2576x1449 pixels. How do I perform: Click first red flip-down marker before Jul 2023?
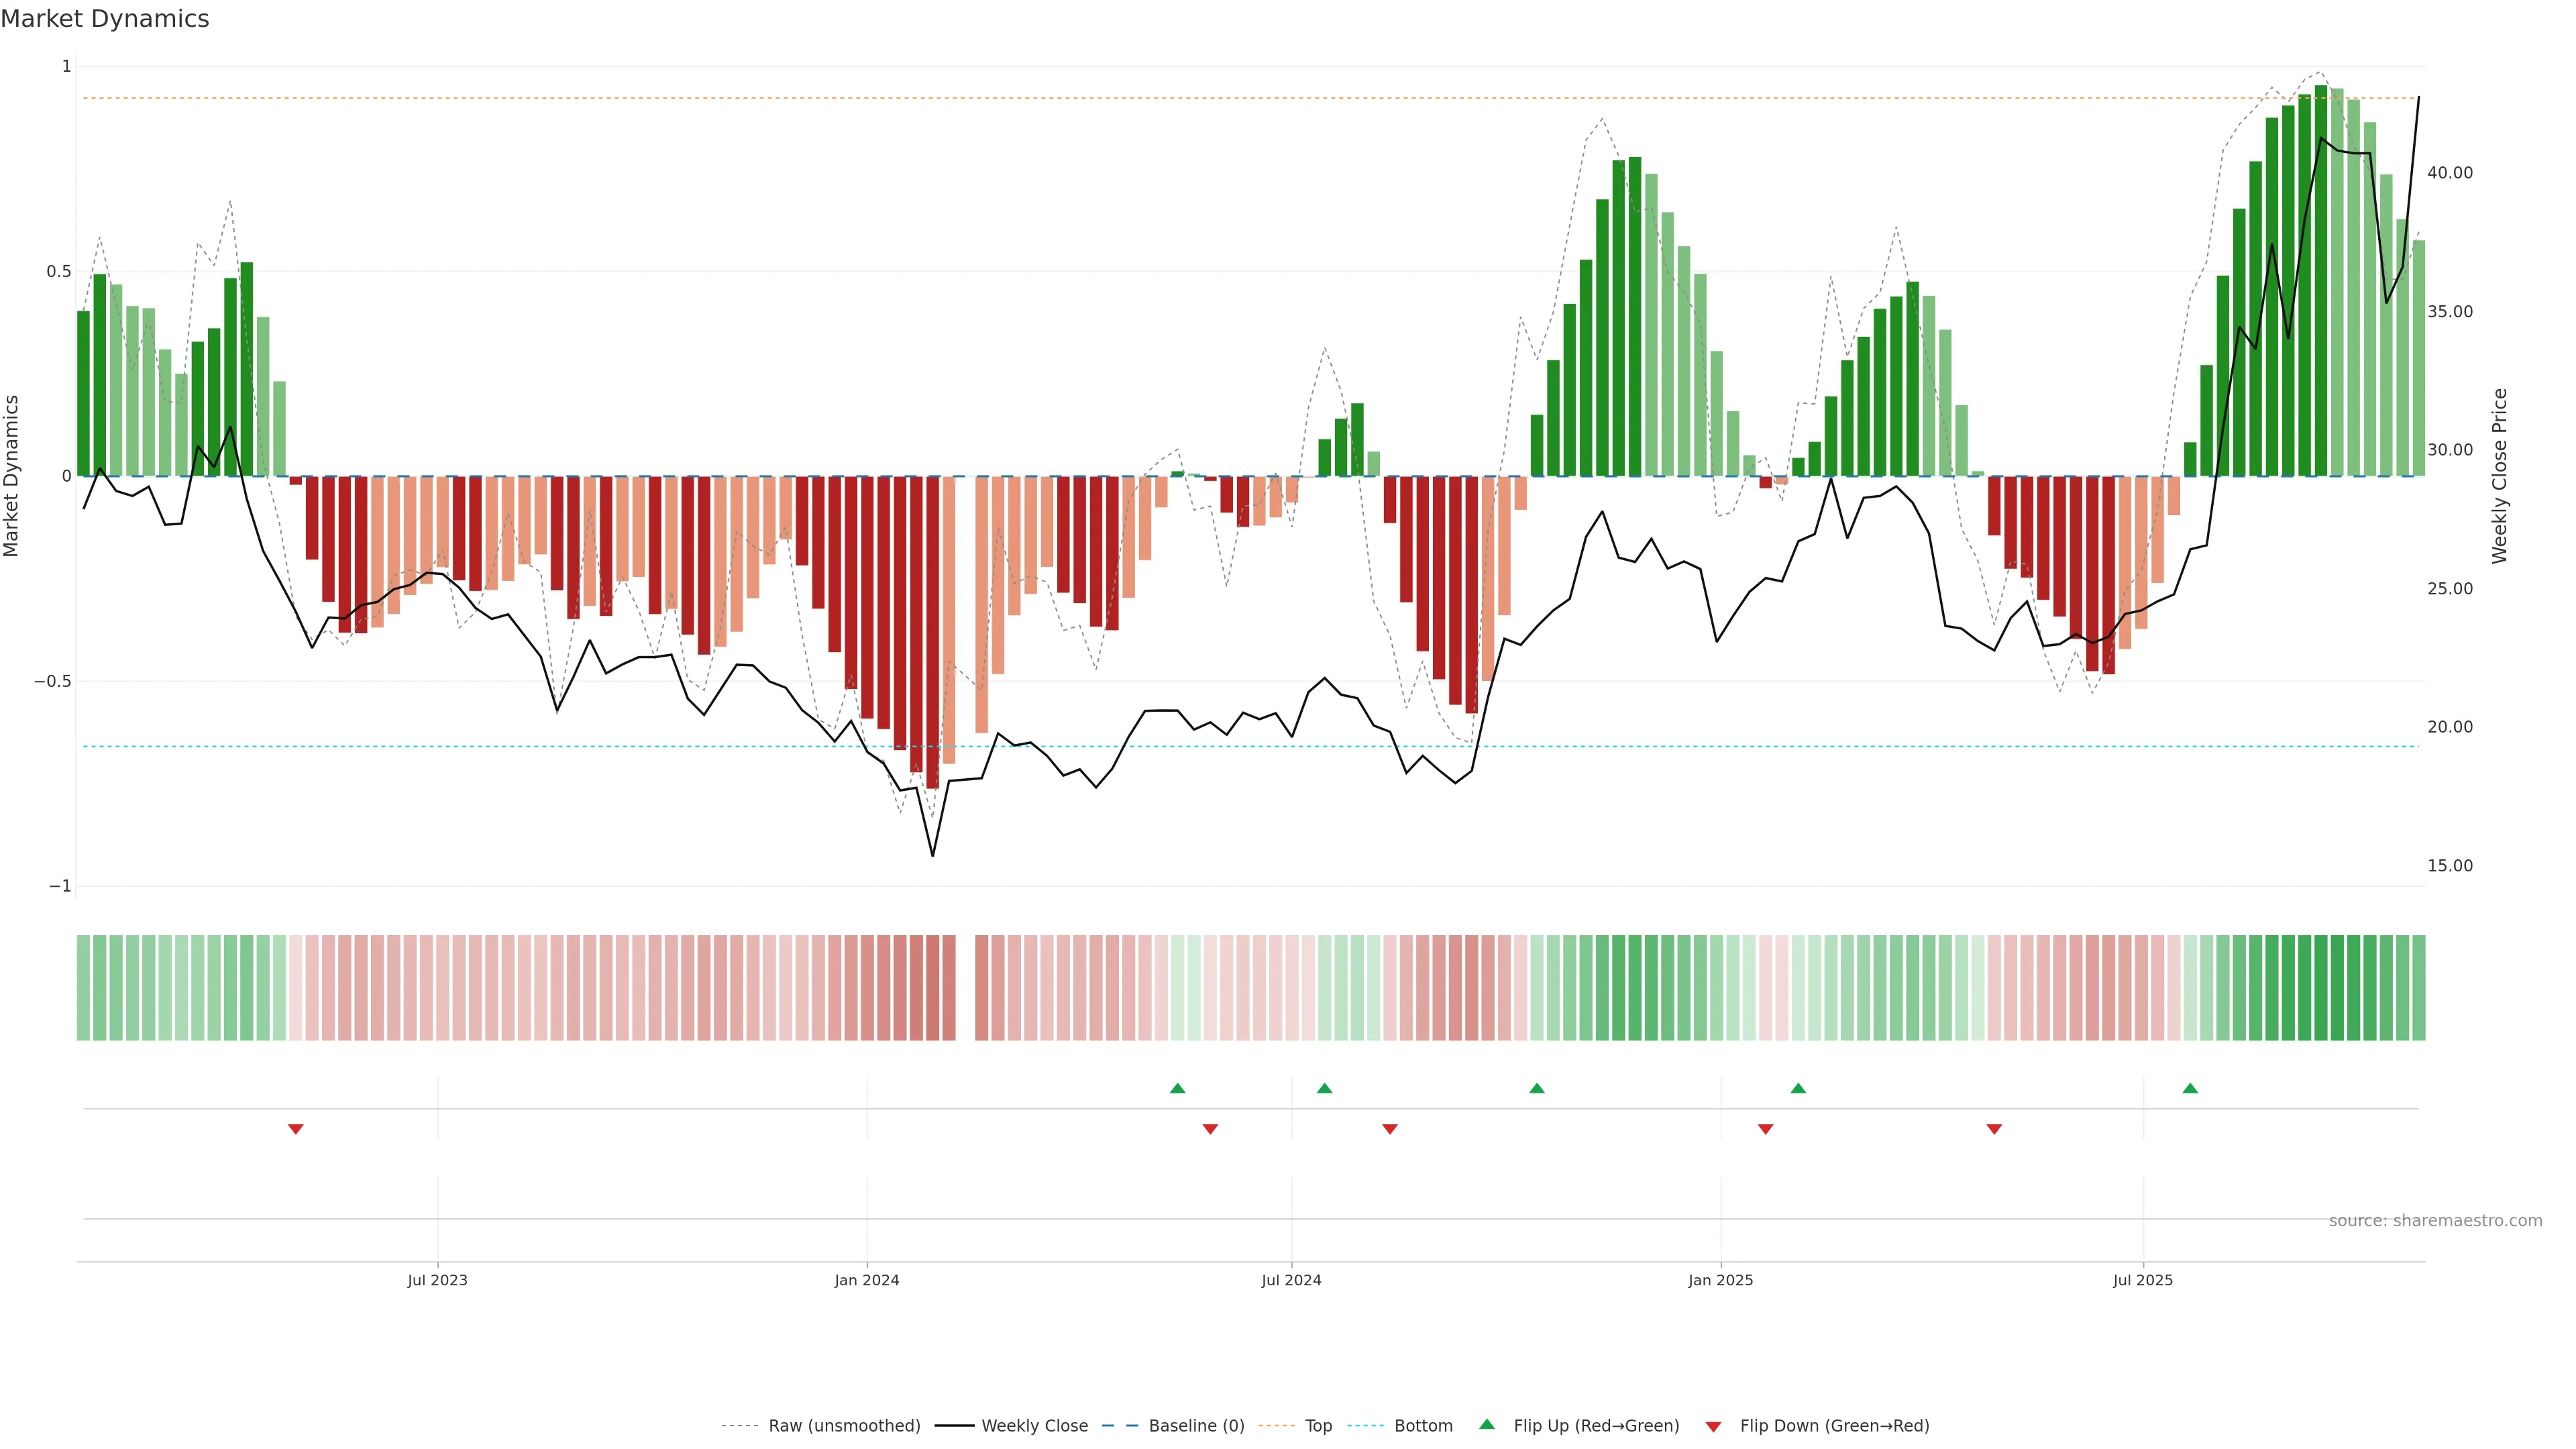point(295,1129)
